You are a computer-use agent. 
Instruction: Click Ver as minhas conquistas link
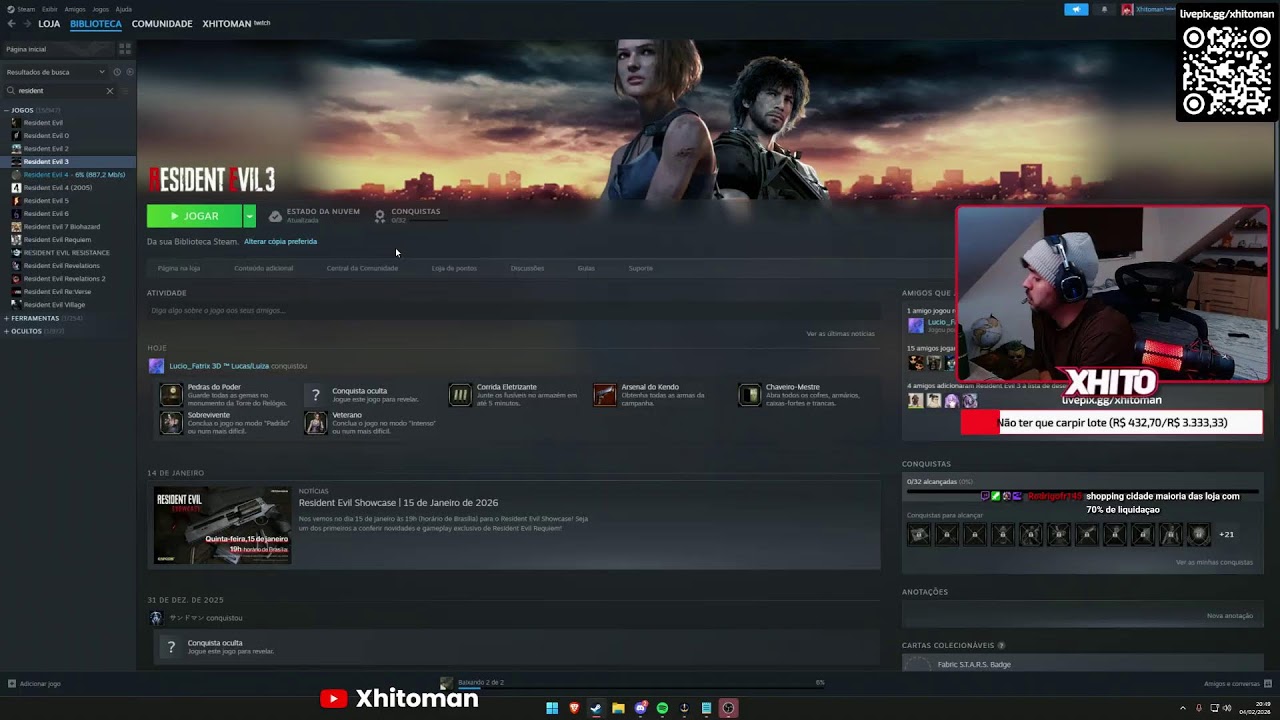(1214, 562)
